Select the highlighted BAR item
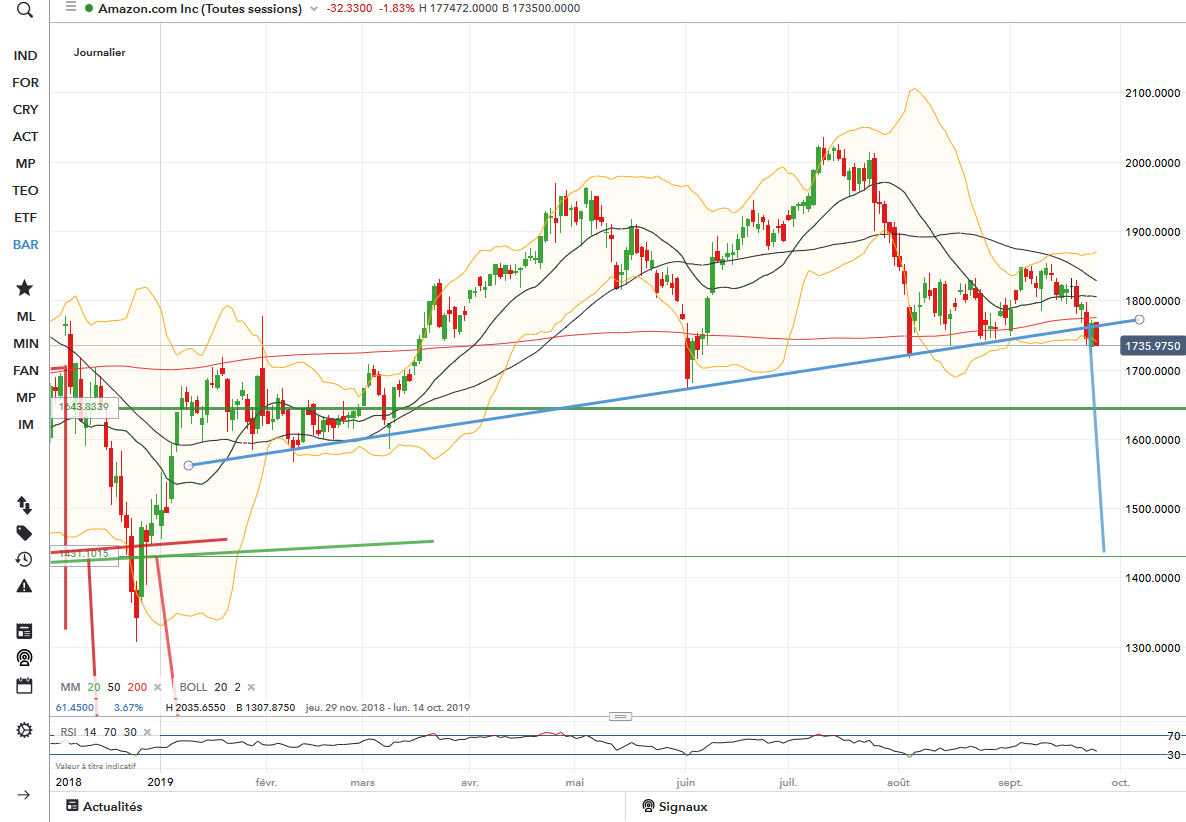 click(x=25, y=245)
